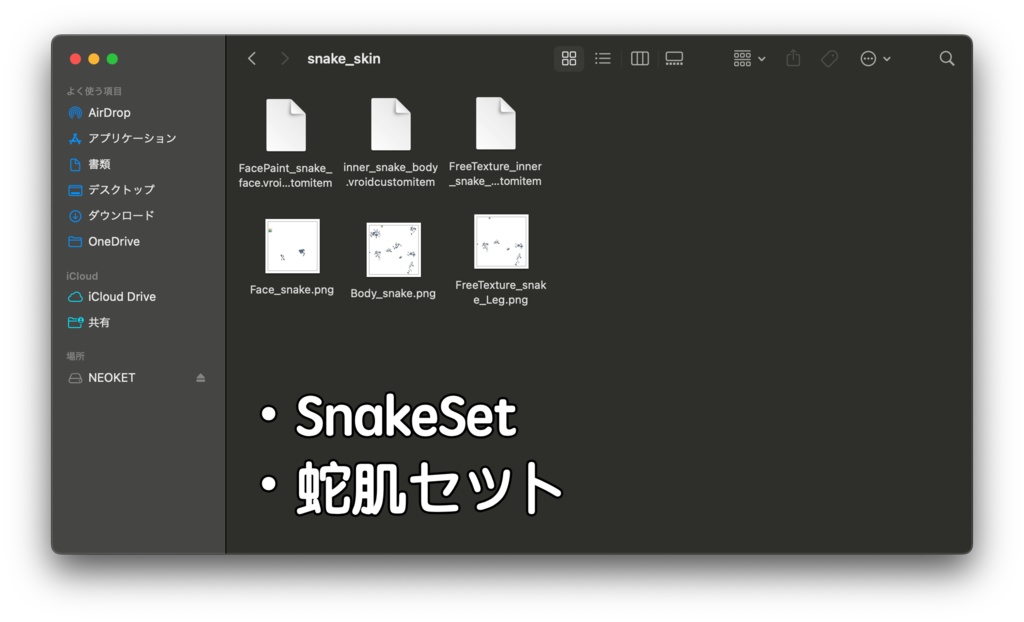Open the Tags tool in the toolbar
The image size is (1024, 622).
tap(829, 58)
